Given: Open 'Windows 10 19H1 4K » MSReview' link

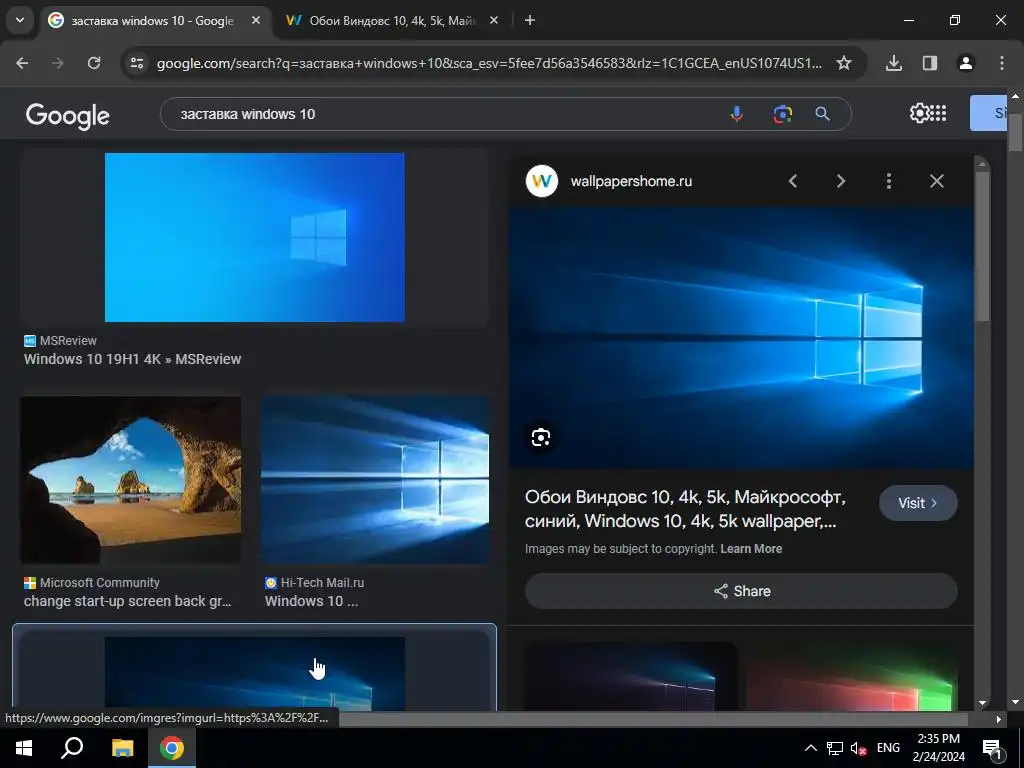Looking at the screenshot, I should [x=133, y=359].
